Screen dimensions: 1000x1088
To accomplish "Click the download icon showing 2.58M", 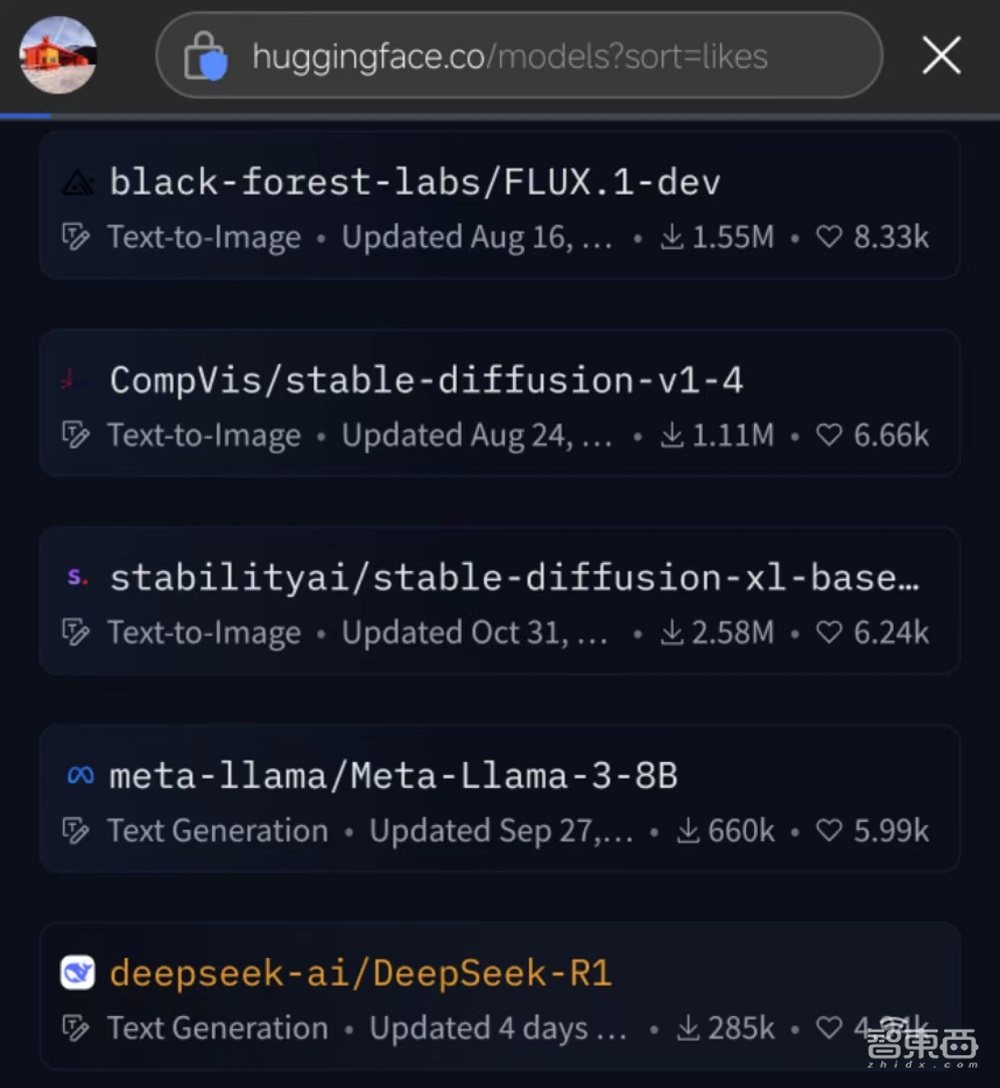I will pos(672,632).
